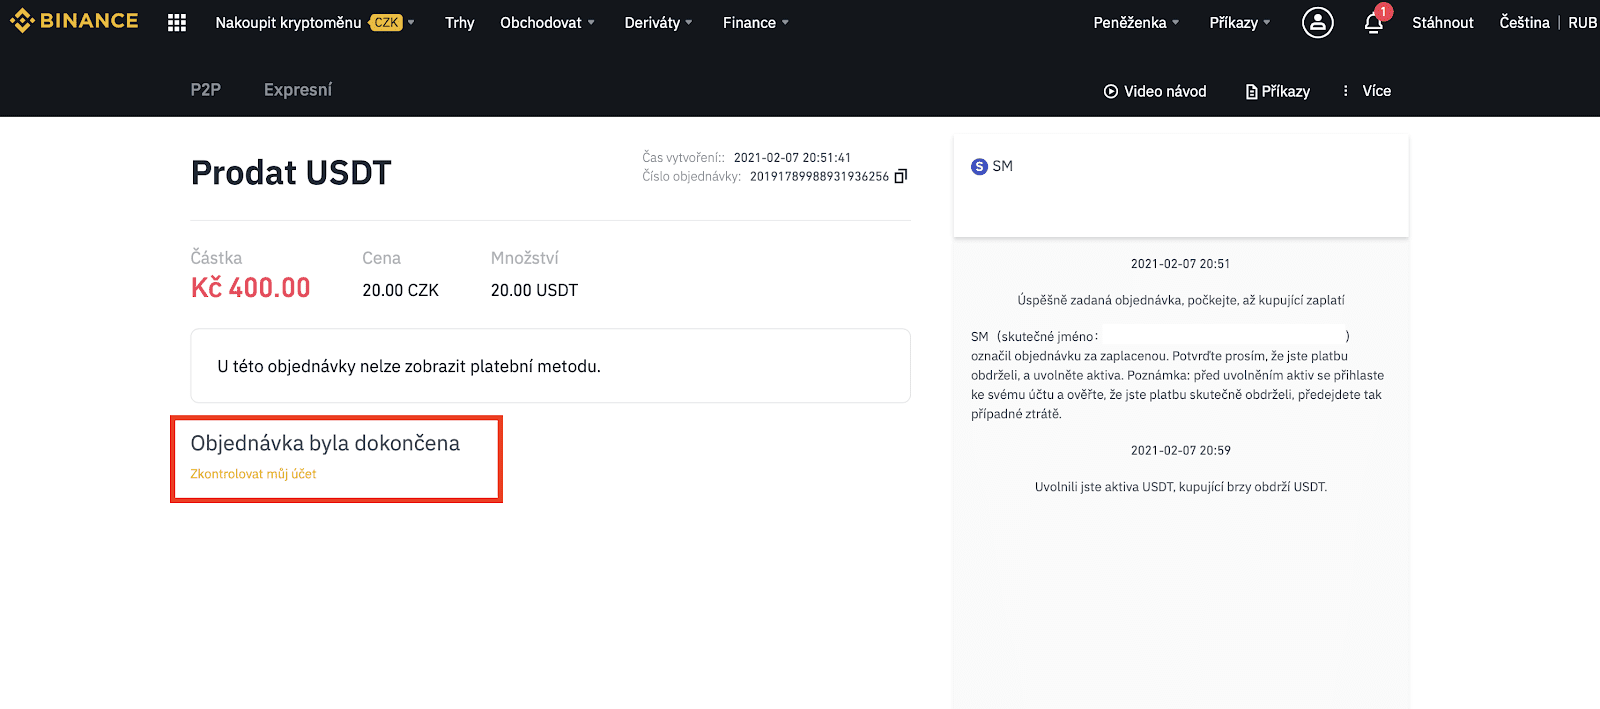Click the Uvolnili jste aktiva USDT message
1600x709 pixels.
click(x=1181, y=487)
